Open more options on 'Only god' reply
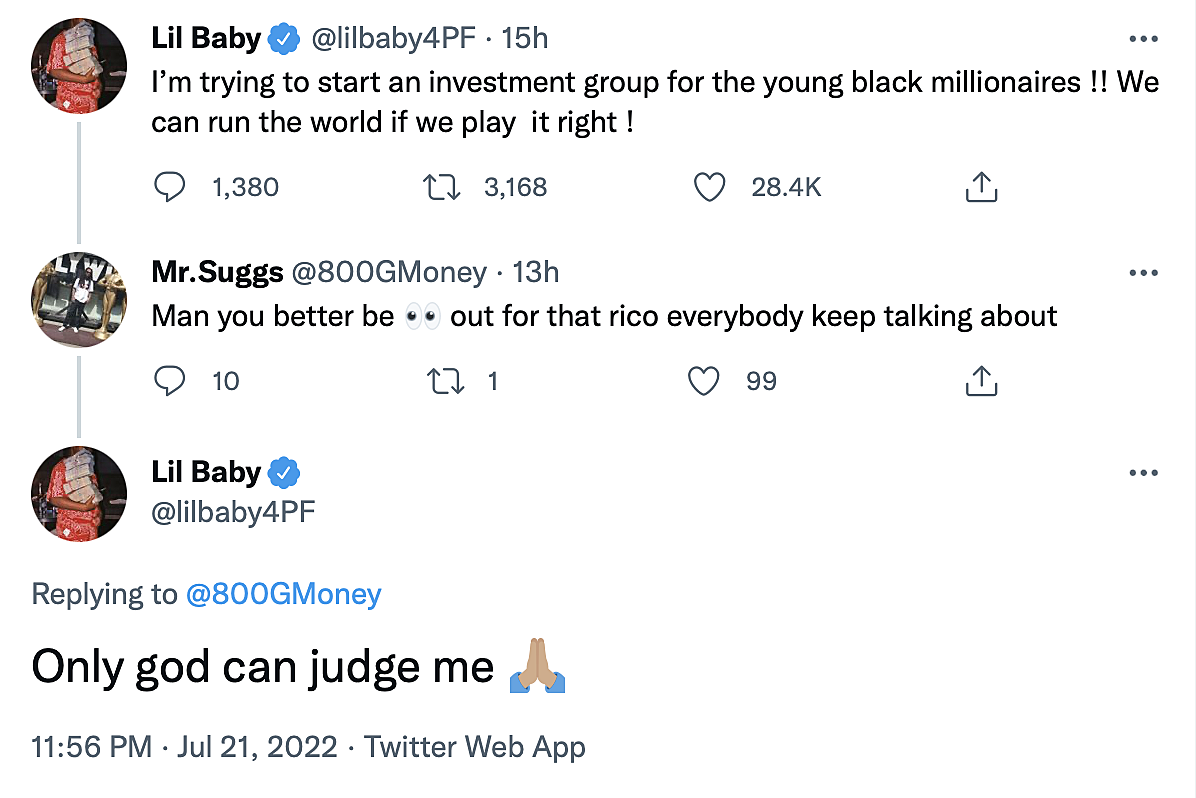The width and height of the screenshot is (1196, 798). coord(1143,472)
